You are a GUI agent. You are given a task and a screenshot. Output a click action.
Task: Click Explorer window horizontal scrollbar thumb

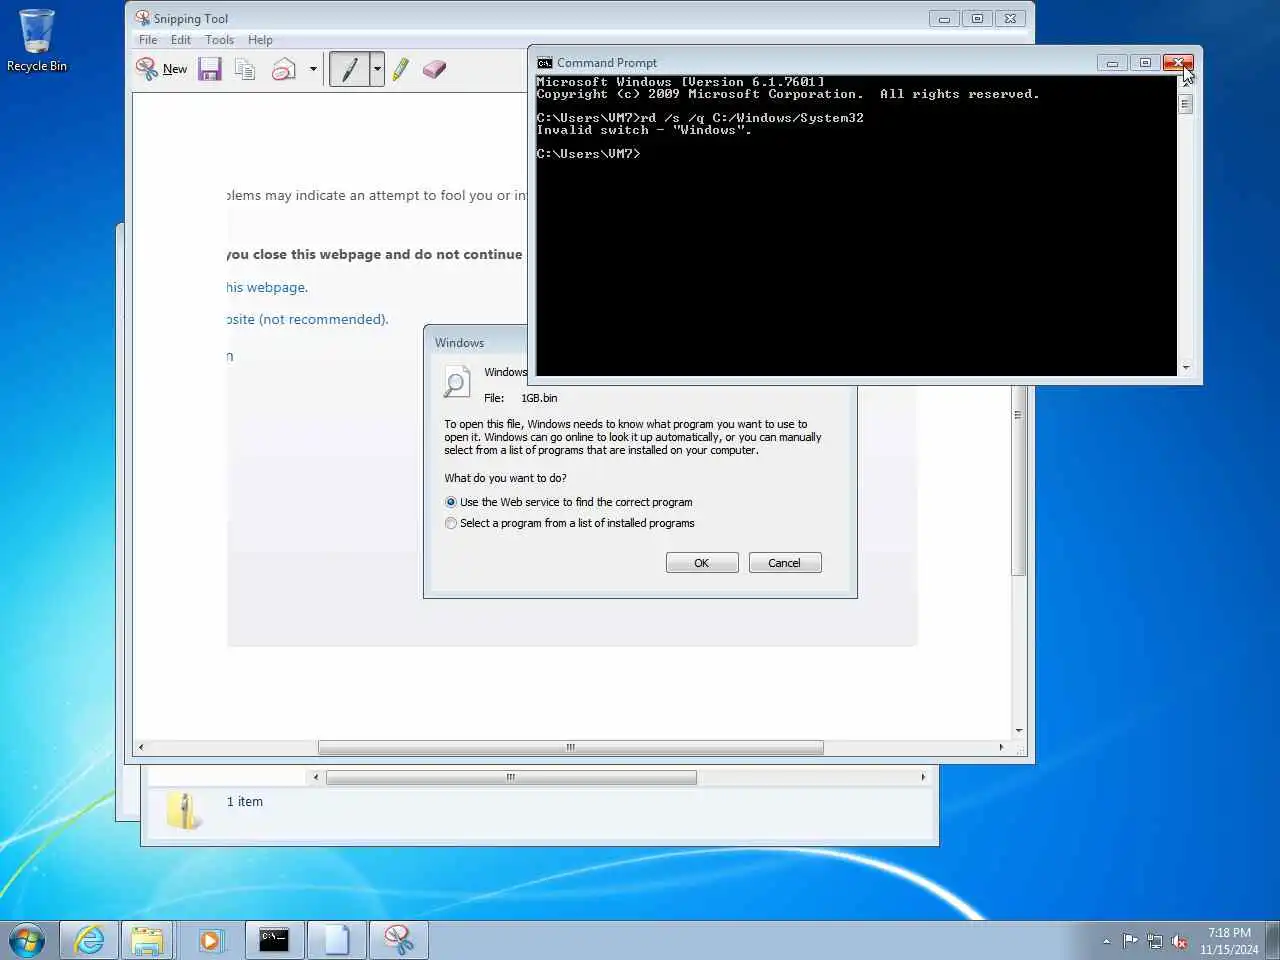click(511, 777)
